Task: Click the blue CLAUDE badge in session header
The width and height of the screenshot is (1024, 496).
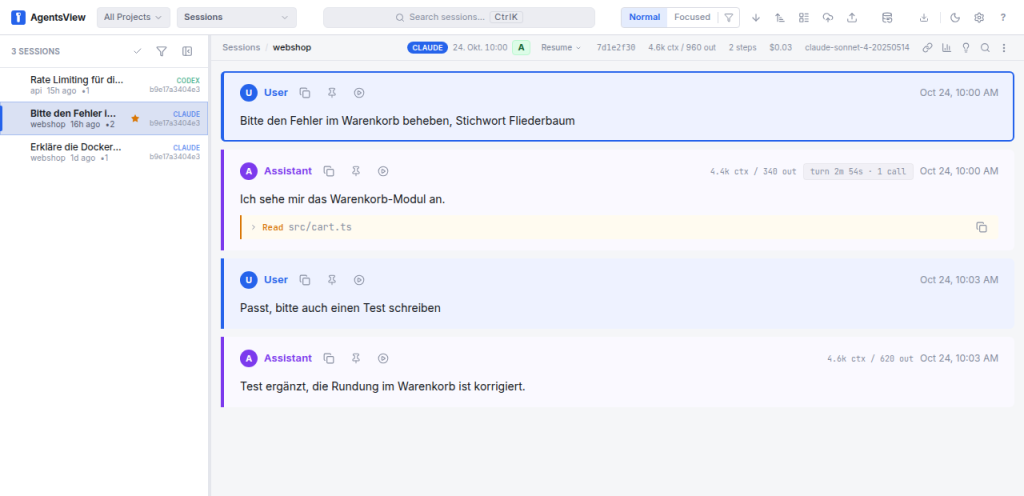Action: click(427, 48)
